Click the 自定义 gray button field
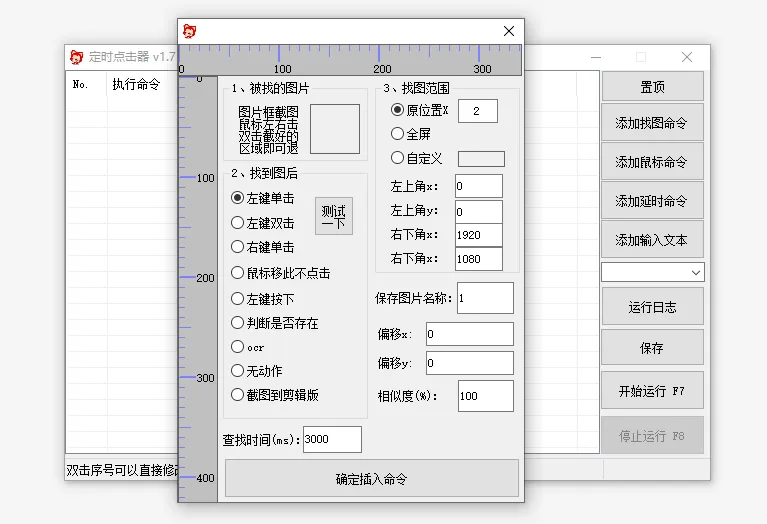The width and height of the screenshot is (767, 524). (x=481, y=159)
